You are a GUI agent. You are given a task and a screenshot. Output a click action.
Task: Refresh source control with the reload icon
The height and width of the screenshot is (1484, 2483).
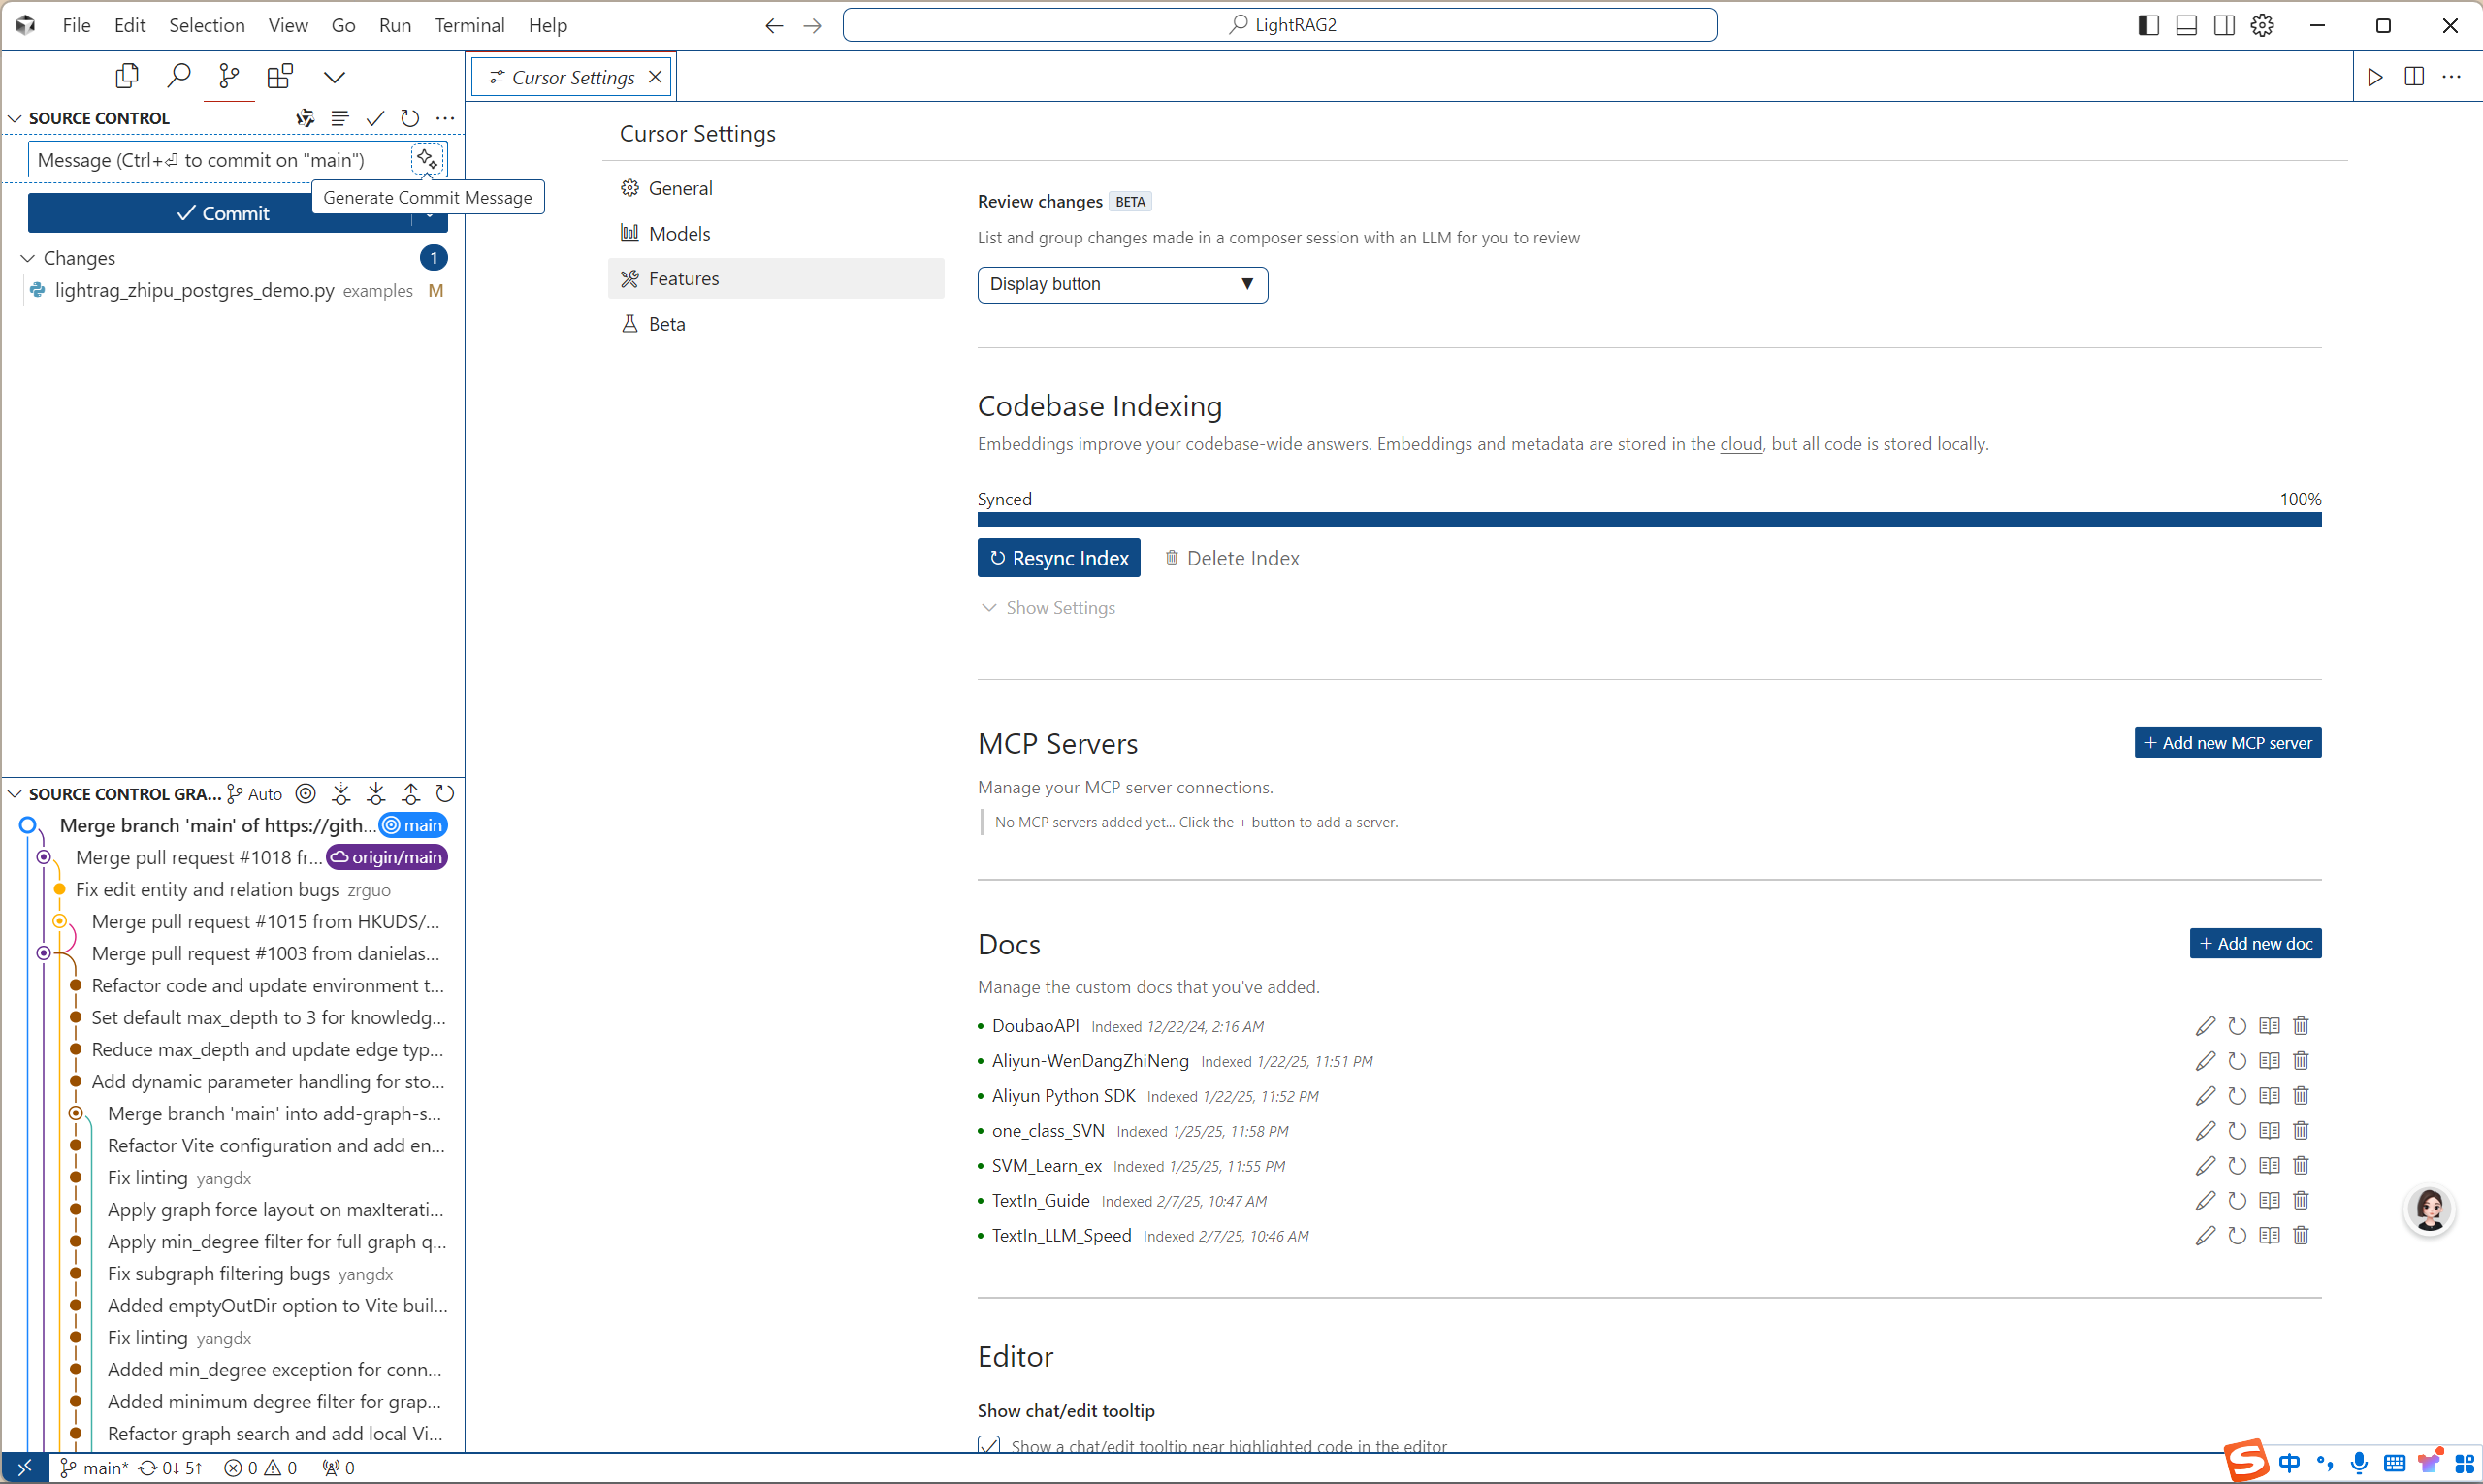(410, 118)
